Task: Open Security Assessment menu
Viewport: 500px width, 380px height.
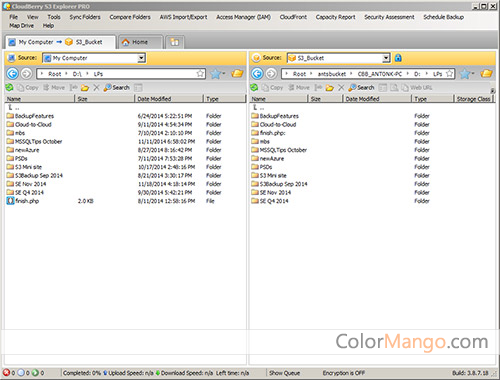Action: click(x=389, y=17)
